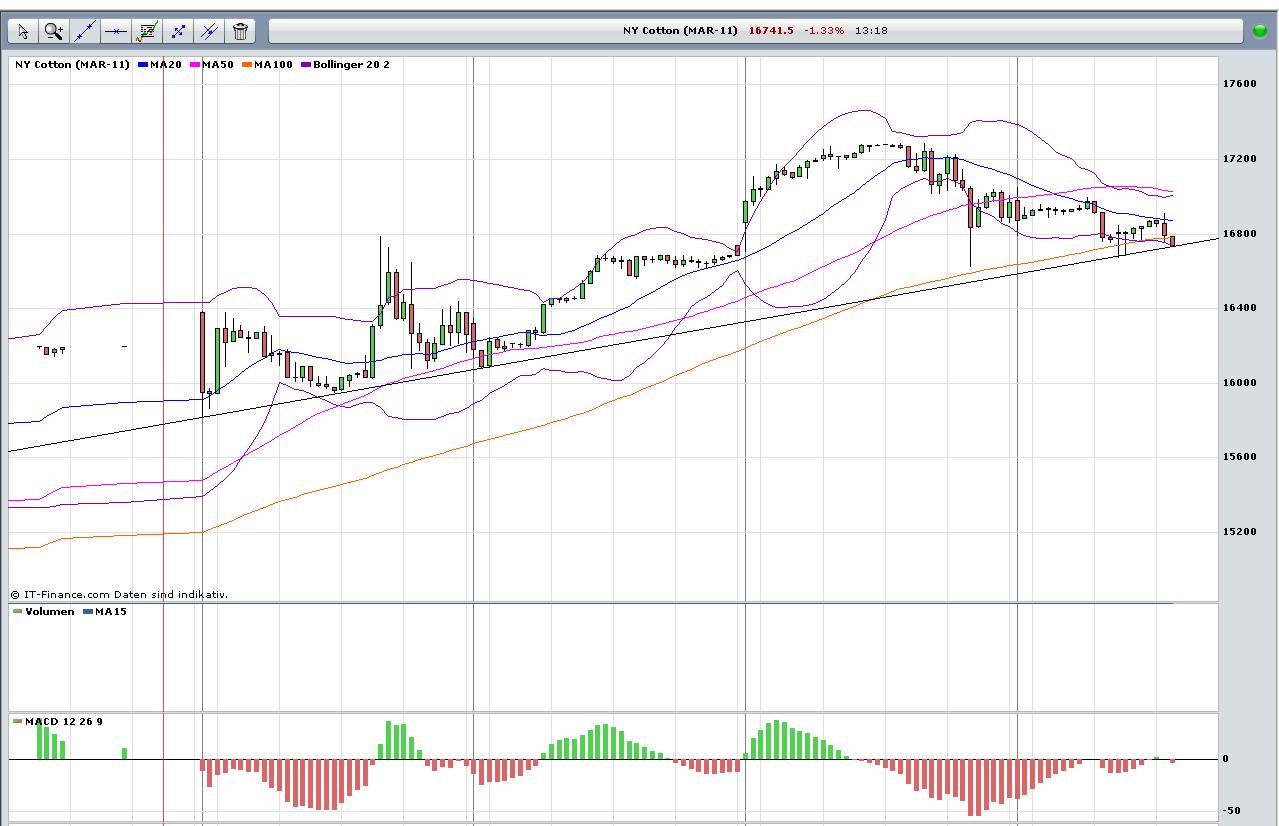
Task: Click the Bollinger 20 2 legend entry
Action: point(350,65)
